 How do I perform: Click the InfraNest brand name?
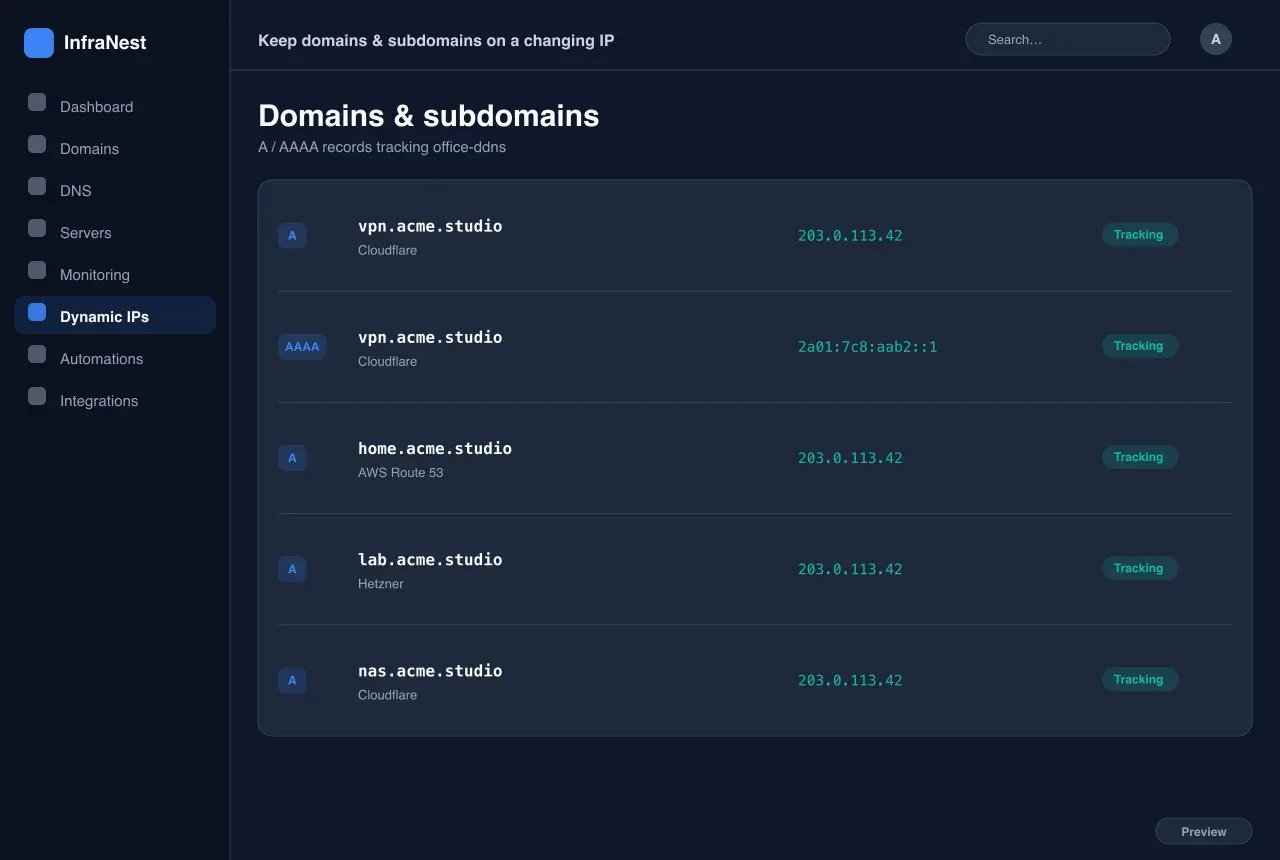(105, 43)
